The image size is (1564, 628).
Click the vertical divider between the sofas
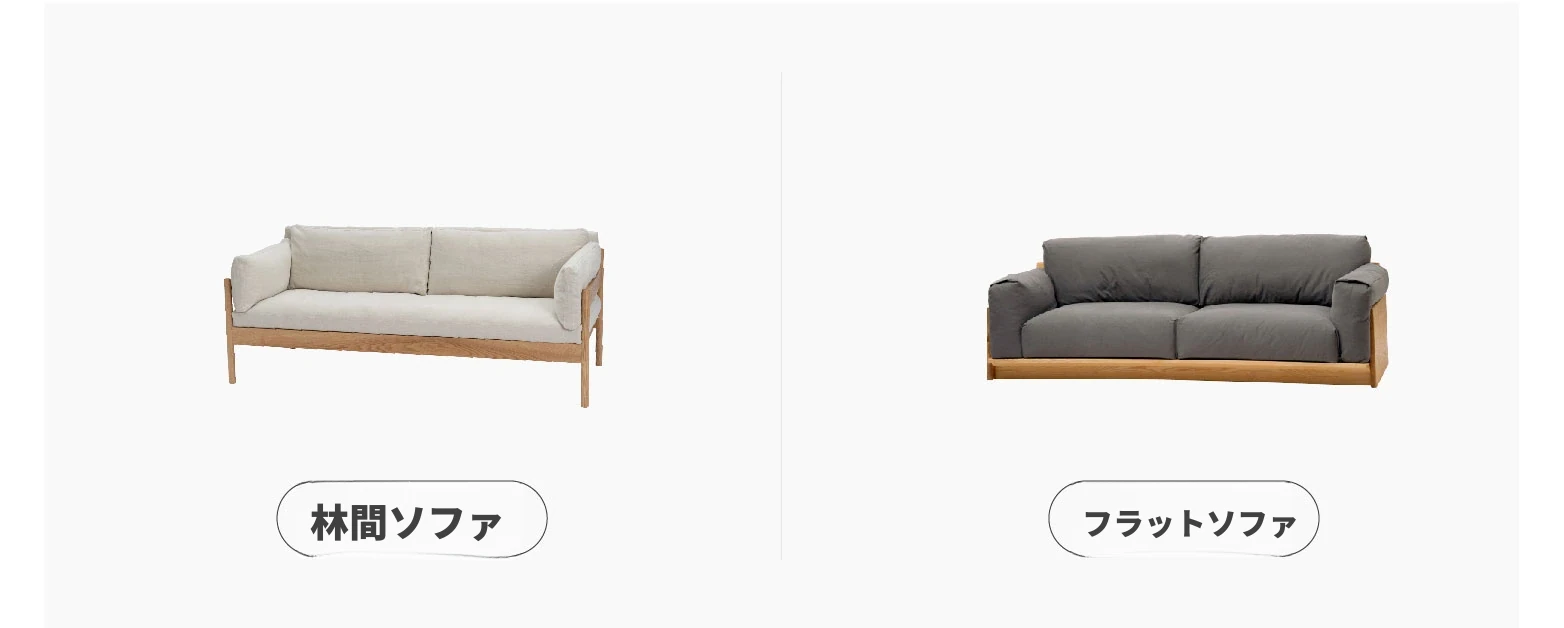[781, 315]
